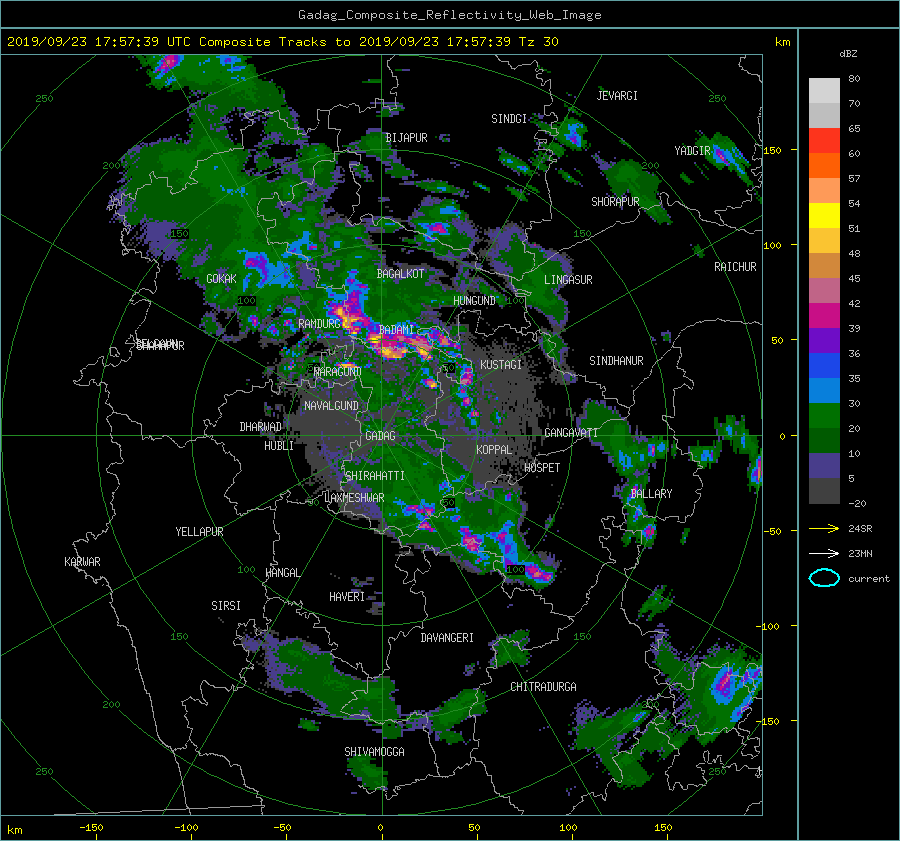This screenshot has width=900, height=841.
Task: Click the -150 tick on bottom axis
Action: pos(91,827)
